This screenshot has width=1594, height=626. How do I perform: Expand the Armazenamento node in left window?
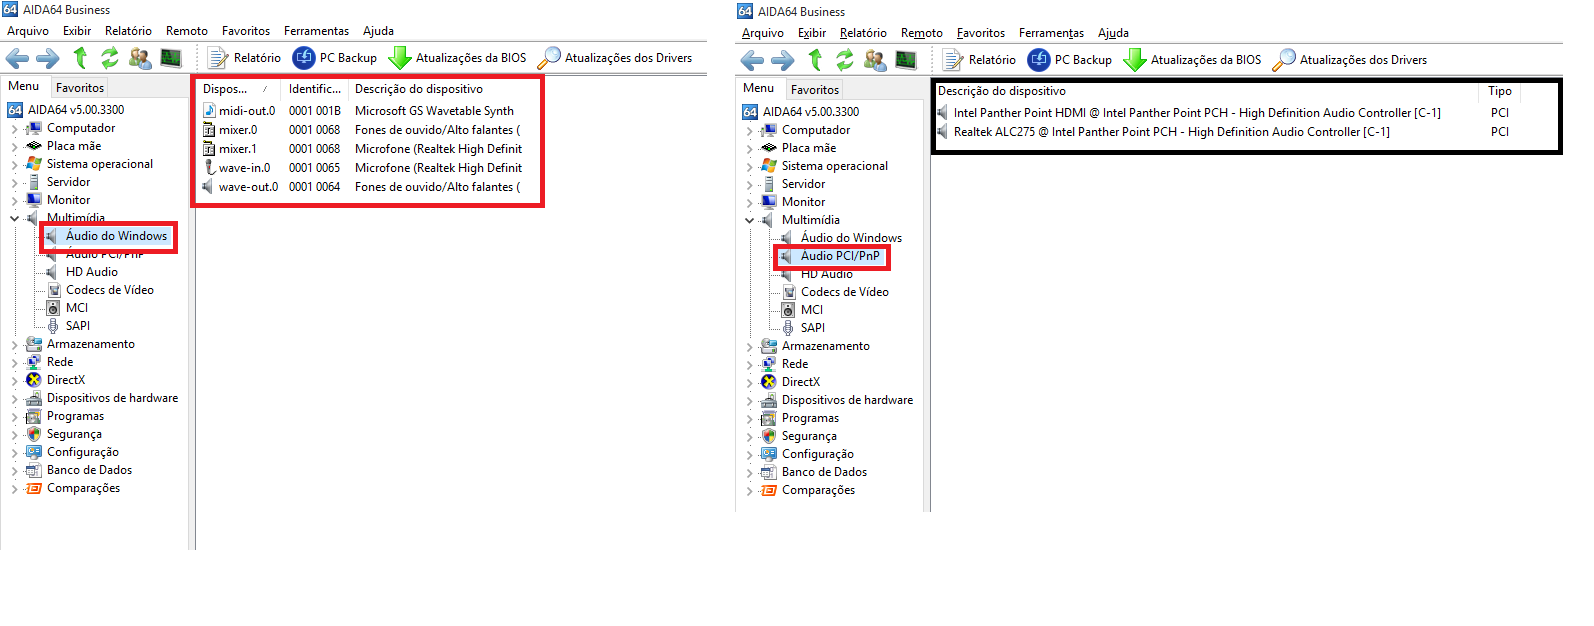click(14, 344)
